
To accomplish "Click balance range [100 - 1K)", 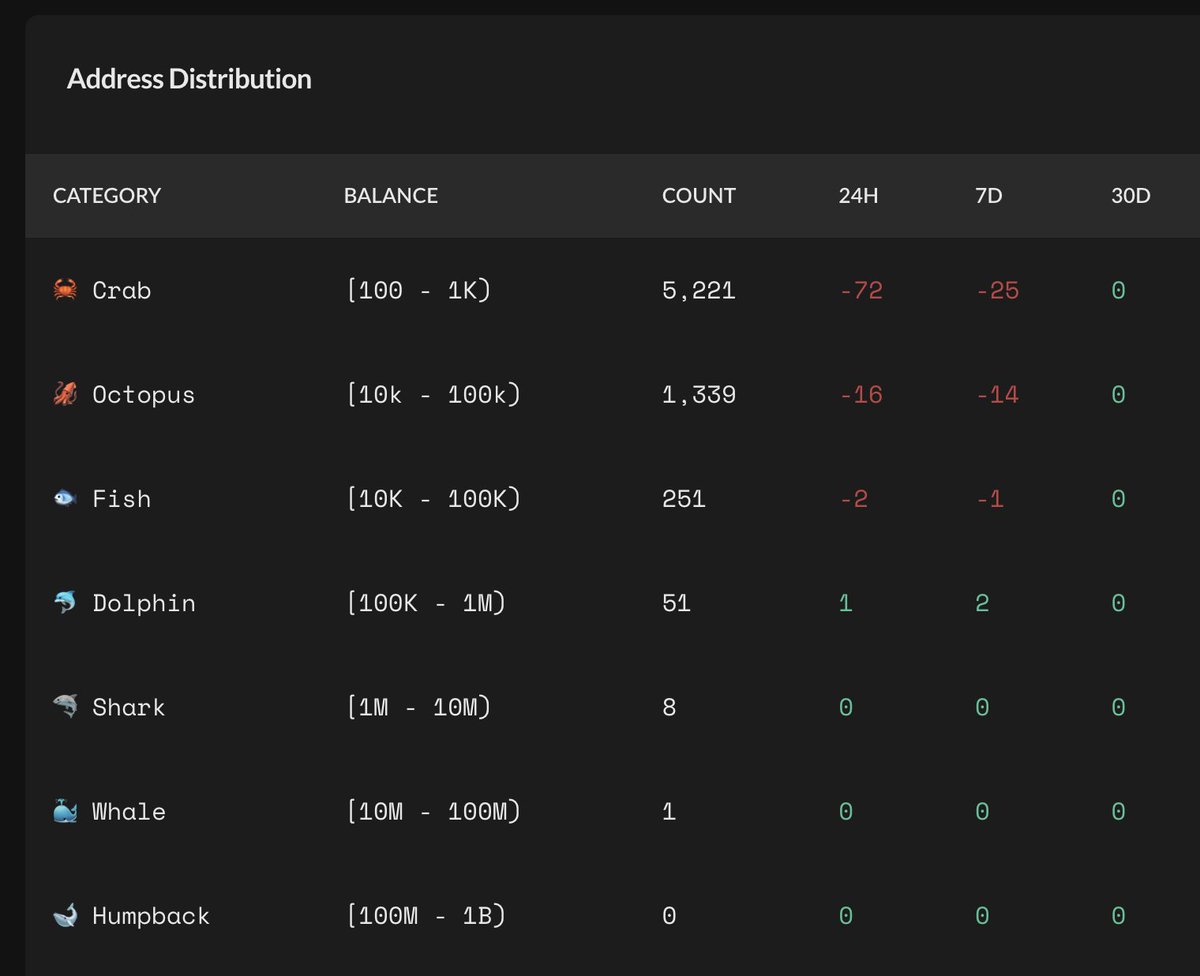I will coord(419,291).
